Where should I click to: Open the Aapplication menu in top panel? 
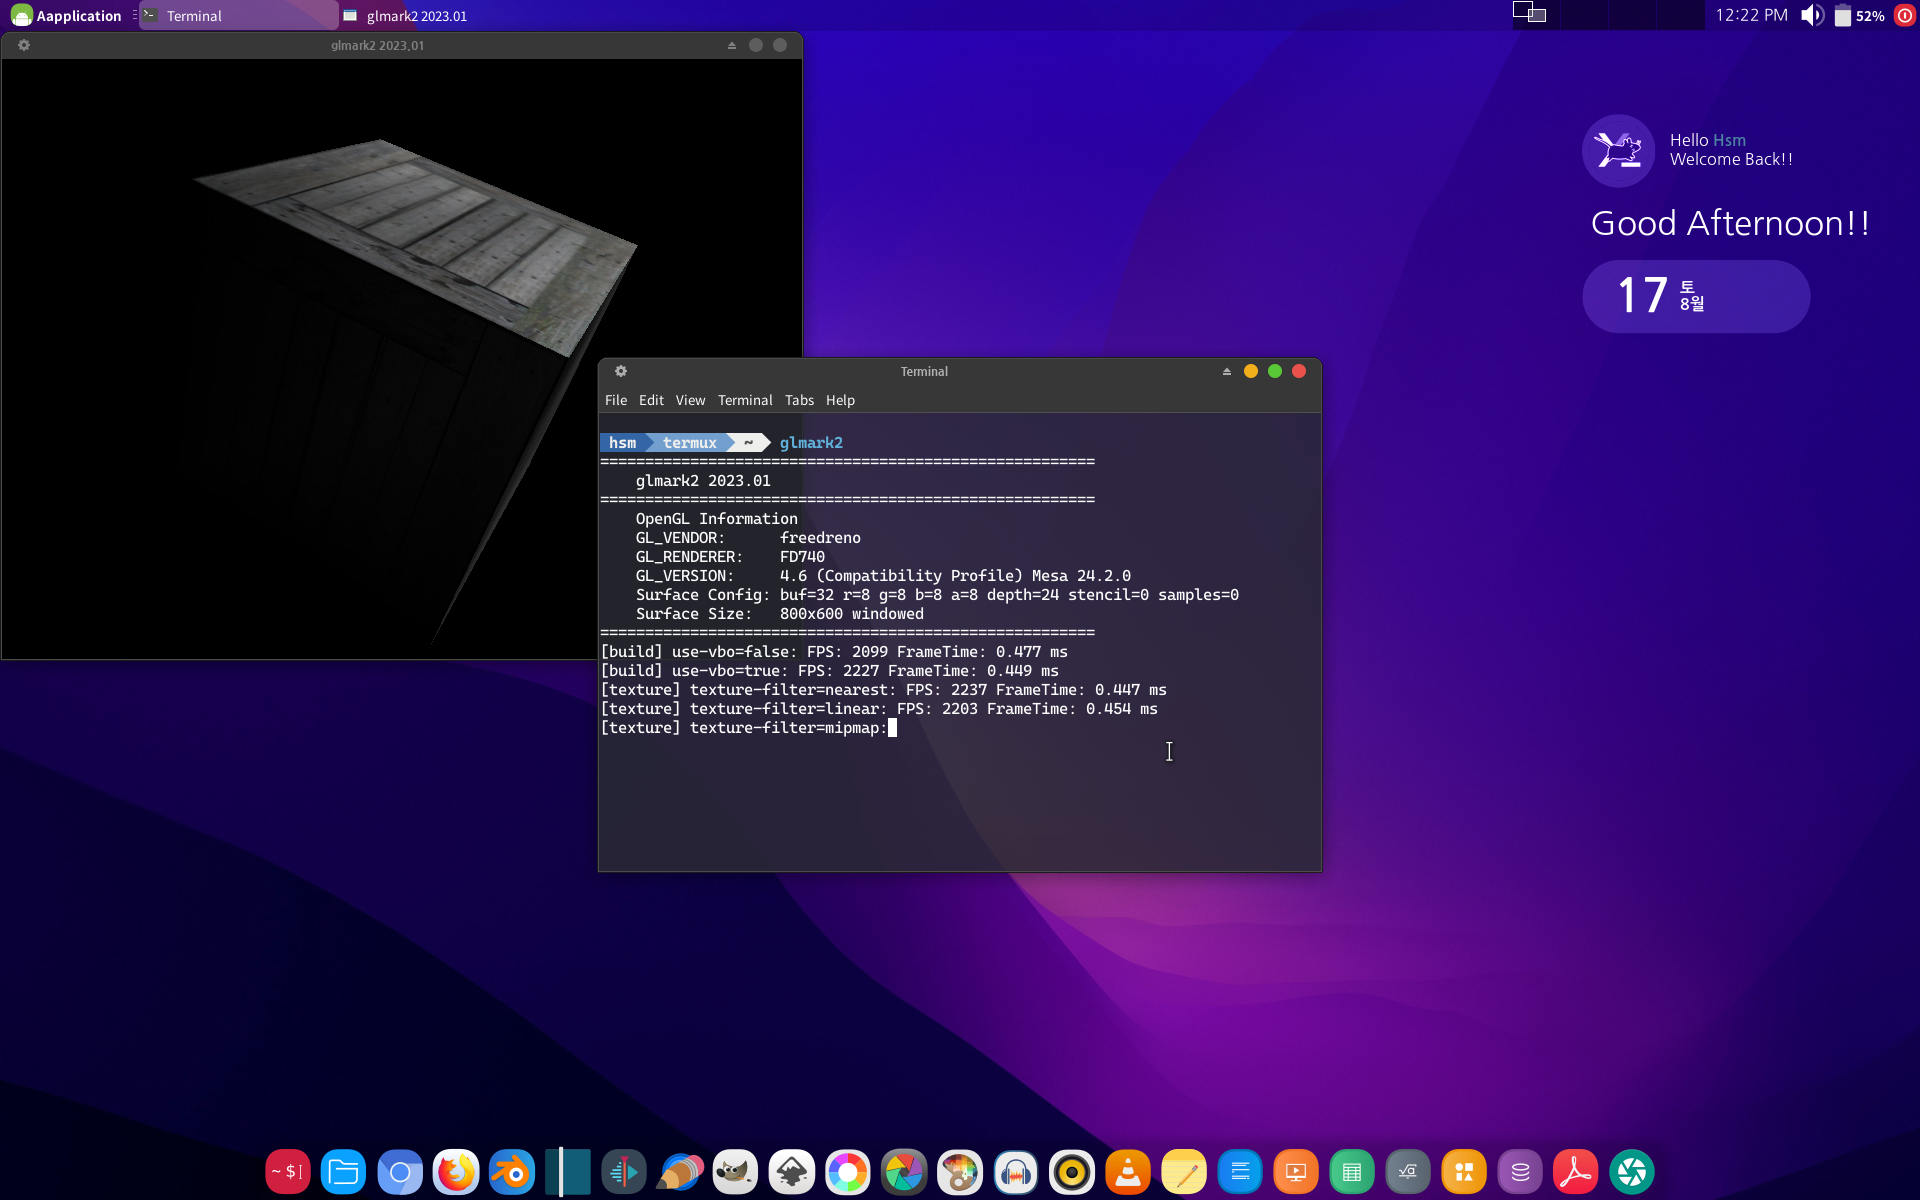[x=66, y=16]
